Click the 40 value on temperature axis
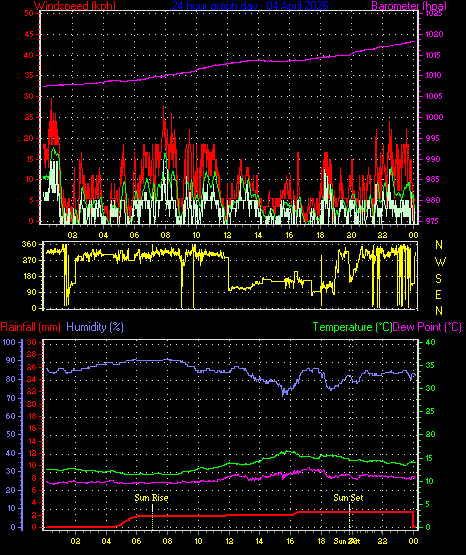 (430, 342)
